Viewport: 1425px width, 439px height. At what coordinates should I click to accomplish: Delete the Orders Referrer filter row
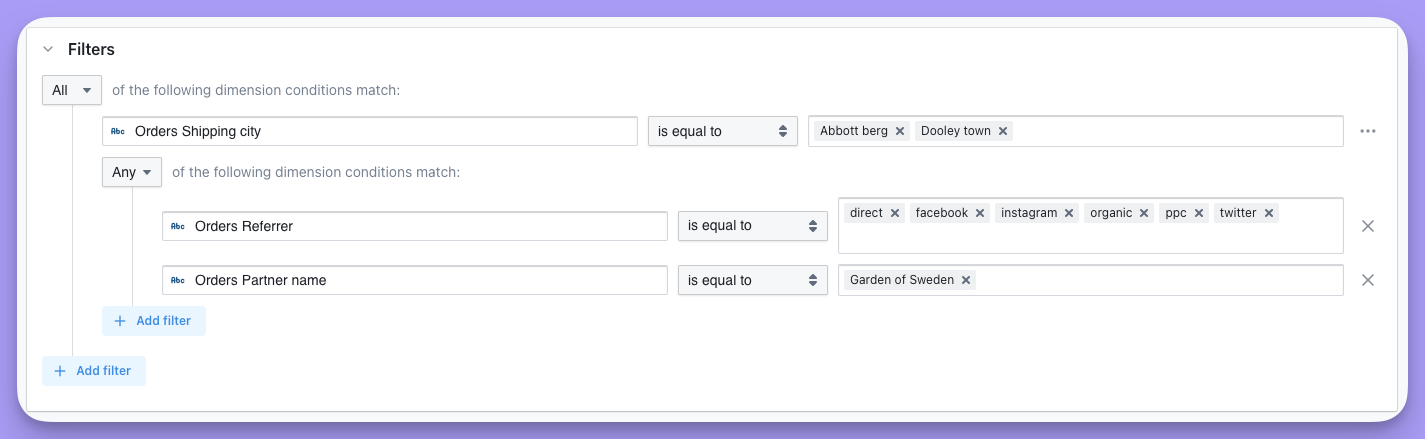(1368, 226)
